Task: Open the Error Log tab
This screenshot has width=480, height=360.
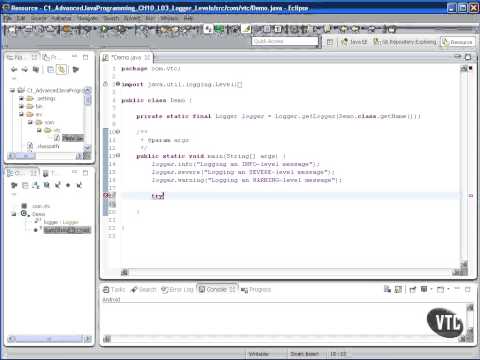Action: point(177,289)
